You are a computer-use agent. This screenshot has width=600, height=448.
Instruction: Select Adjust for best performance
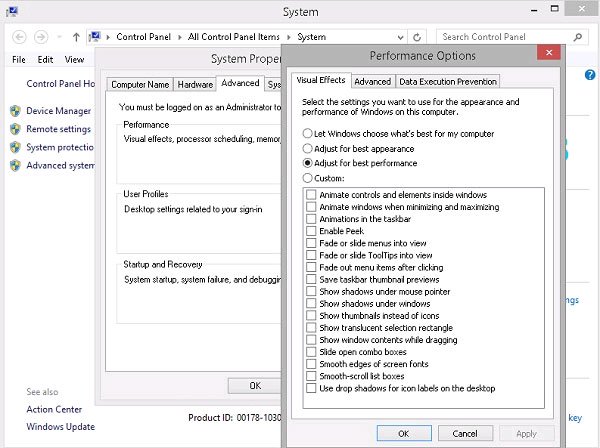coord(307,163)
